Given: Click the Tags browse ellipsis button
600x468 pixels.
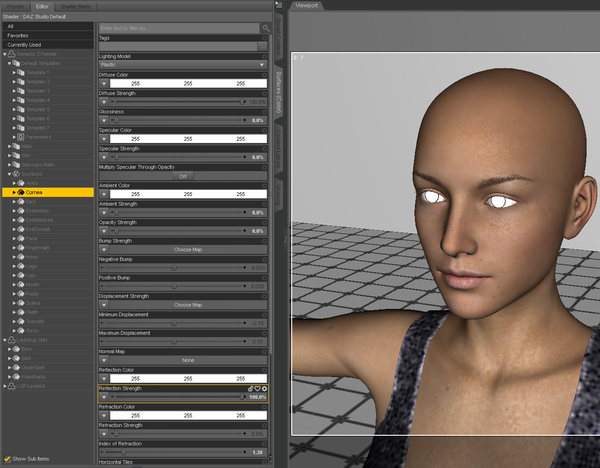Looking at the screenshot, I should 262,46.
